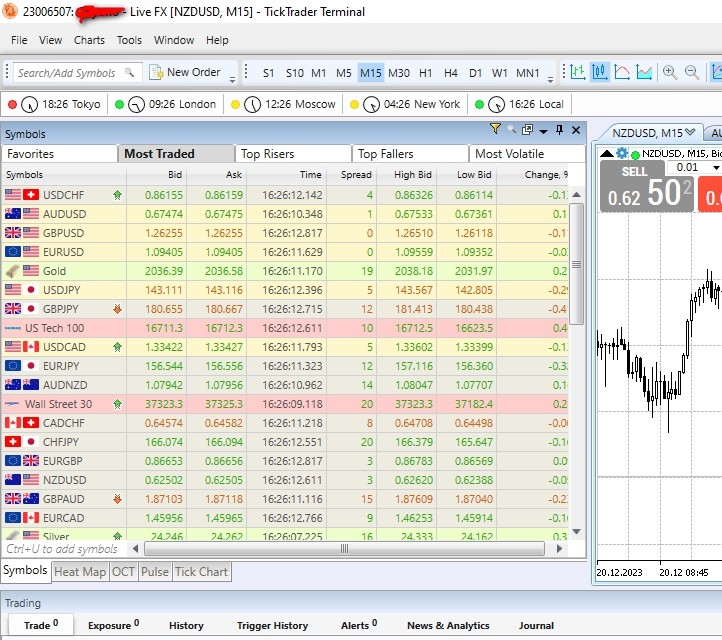The width and height of the screenshot is (722, 640).
Task: Click the Wall Street 30 up-arrow indicator
Action: pos(117,404)
